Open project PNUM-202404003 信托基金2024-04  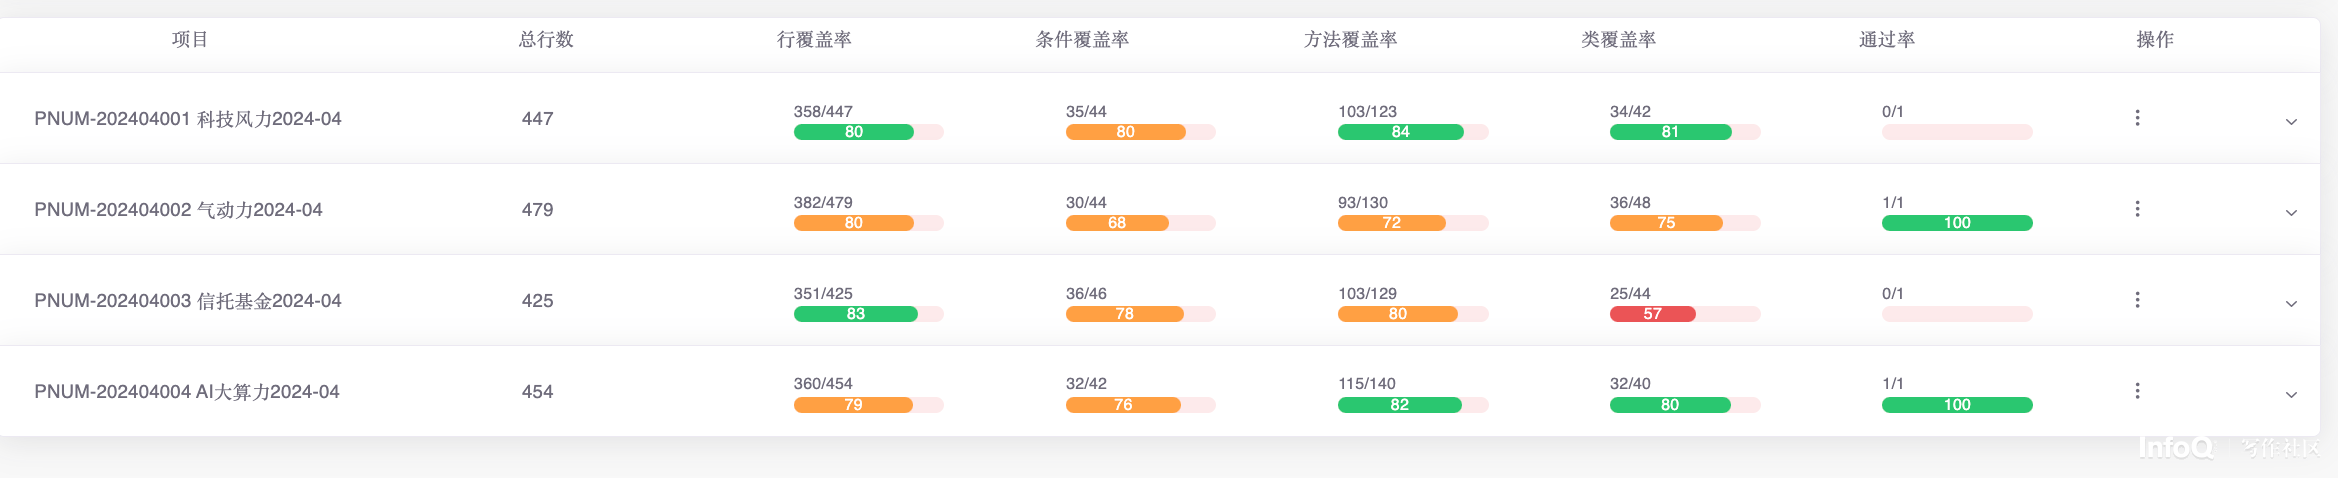pos(188,301)
